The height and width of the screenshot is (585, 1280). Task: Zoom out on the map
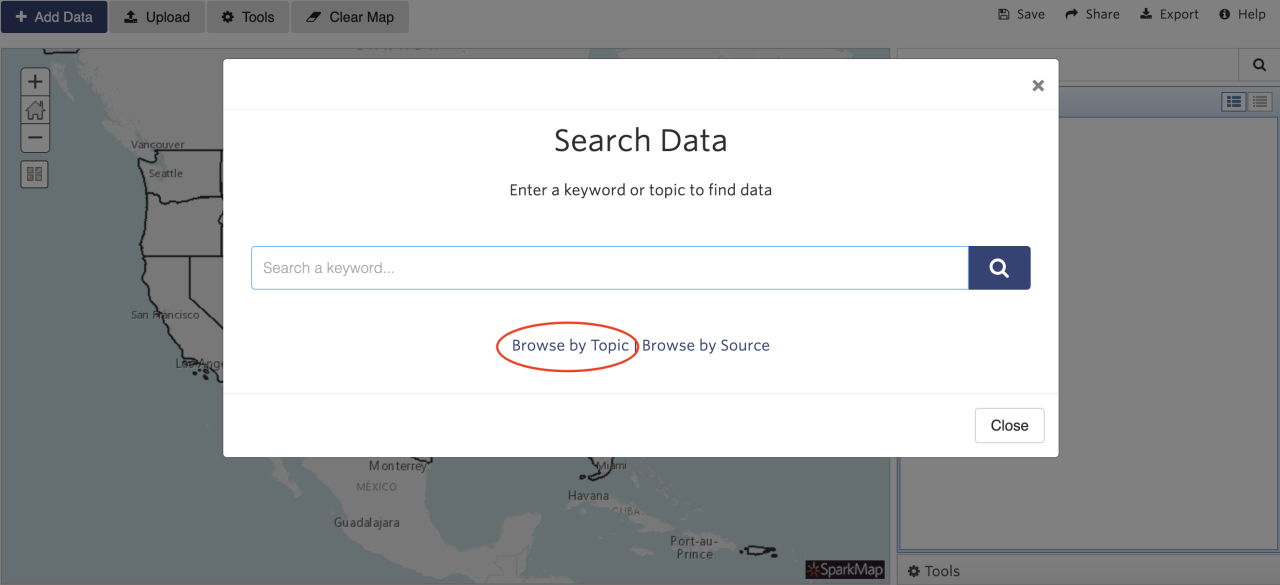35,138
